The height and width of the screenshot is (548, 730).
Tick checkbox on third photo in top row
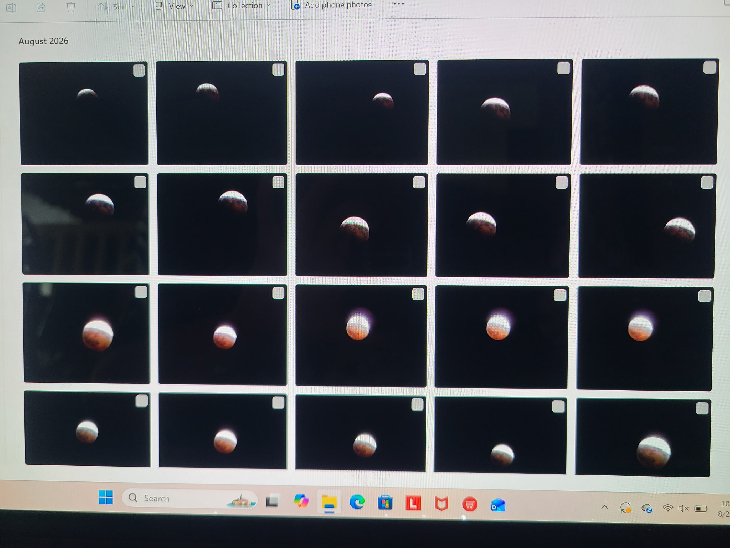[420, 68]
